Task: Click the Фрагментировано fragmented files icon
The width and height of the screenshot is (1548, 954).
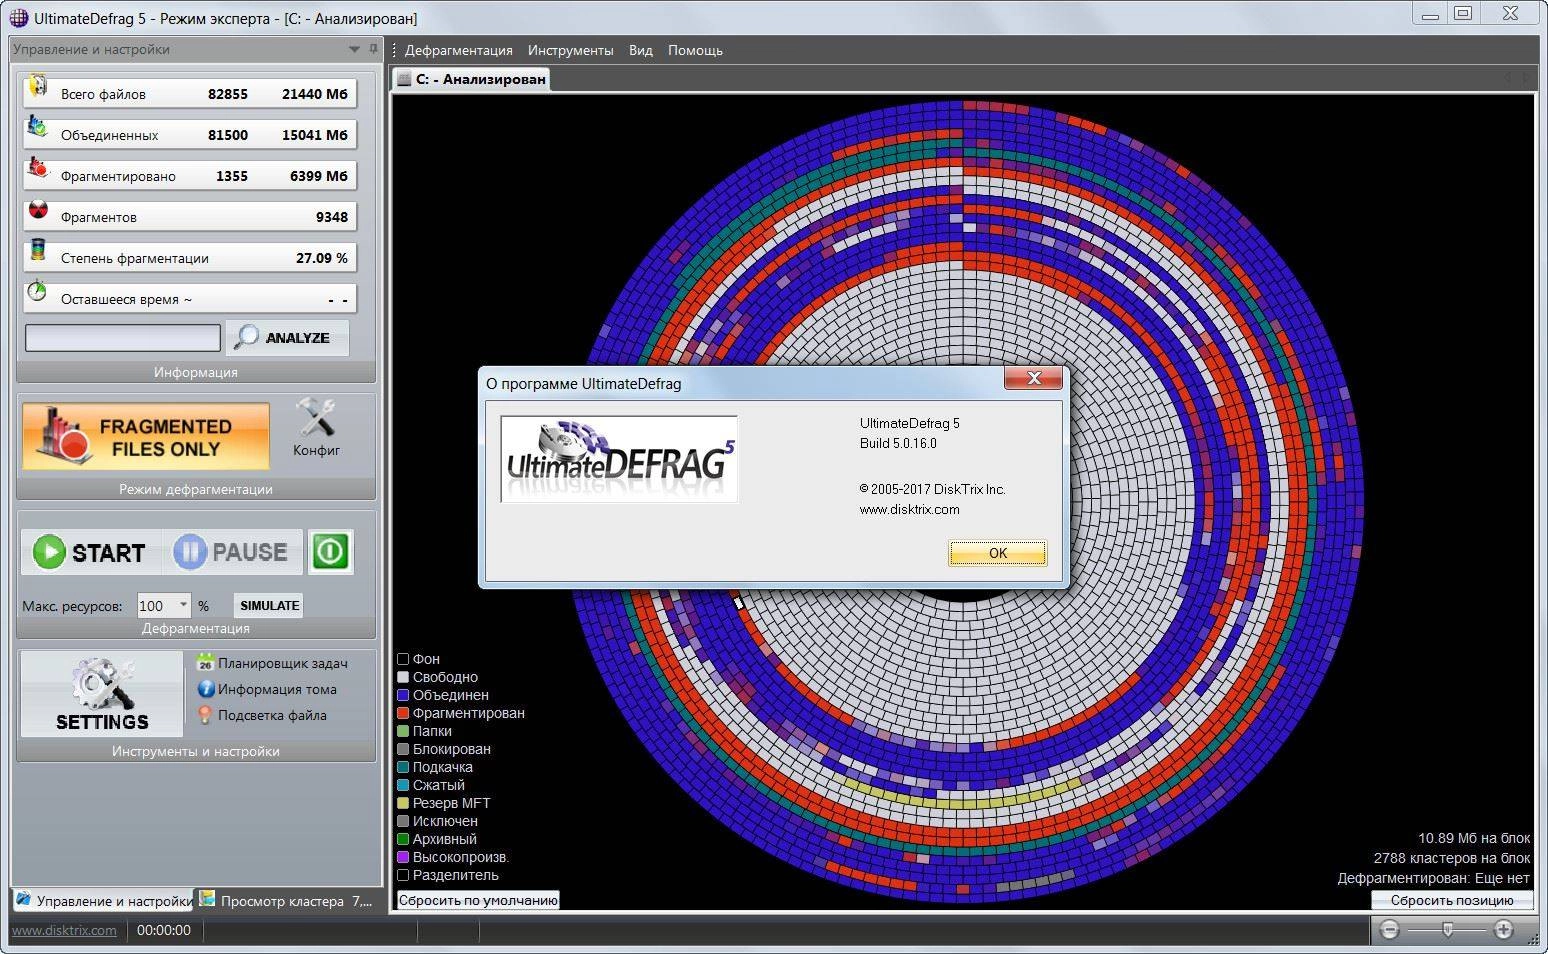Action: click(x=38, y=169)
